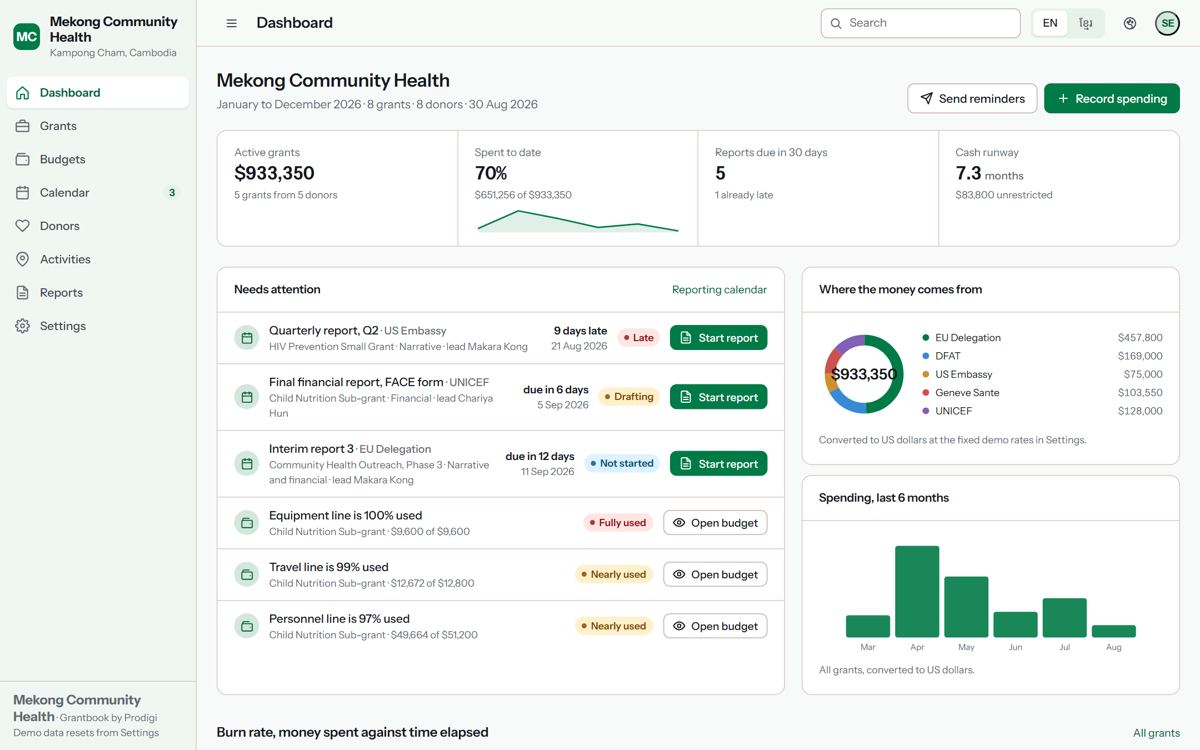This screenshot has height=750, width=1200.
Task: Click the Nearly used badge on Personnel line
Action: coord(613,626)
